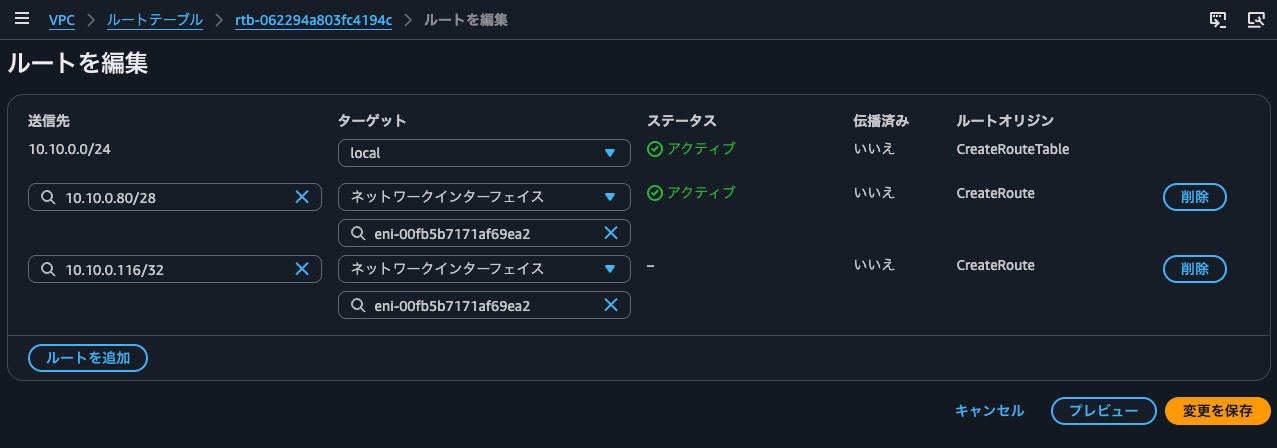Click ルートを追加 button

[88, 358]
